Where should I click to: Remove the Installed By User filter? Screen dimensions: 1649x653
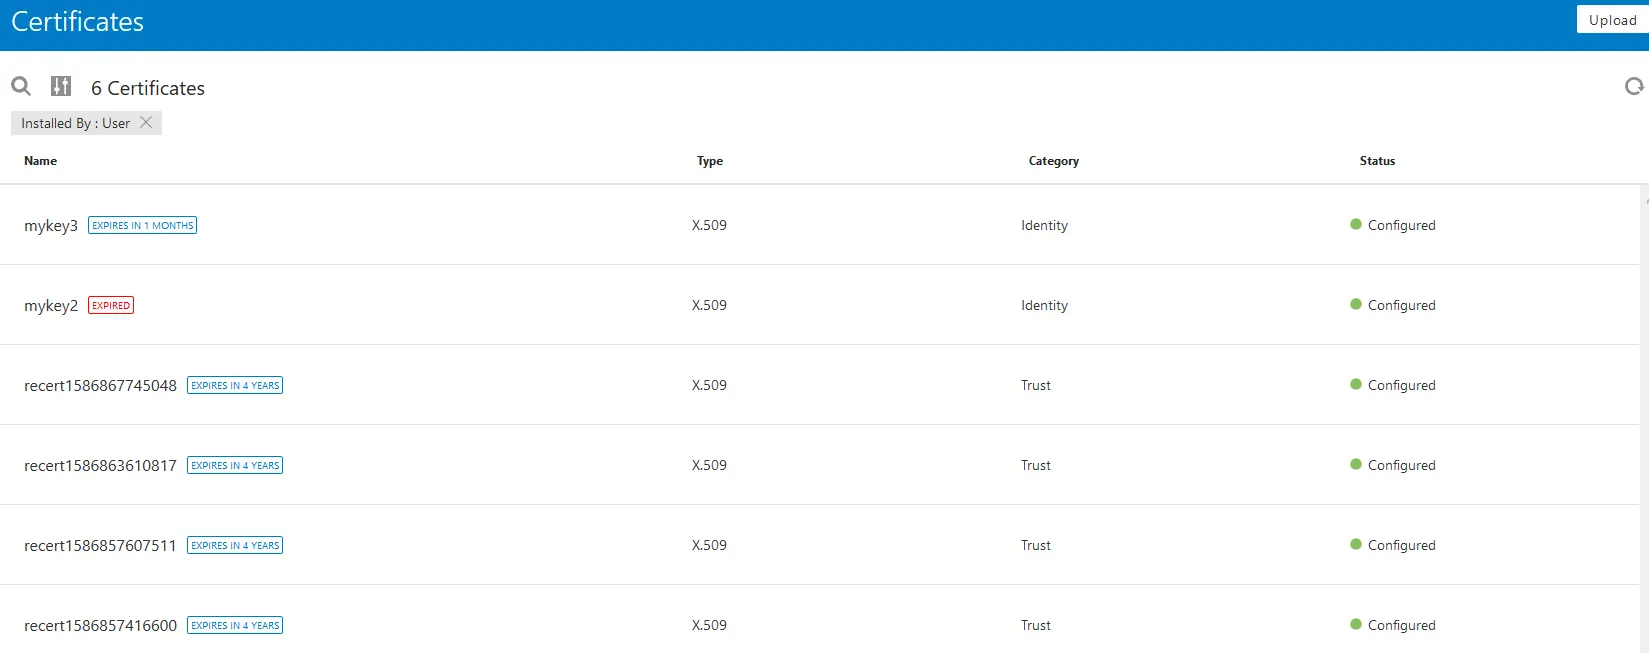coord(146,122)
